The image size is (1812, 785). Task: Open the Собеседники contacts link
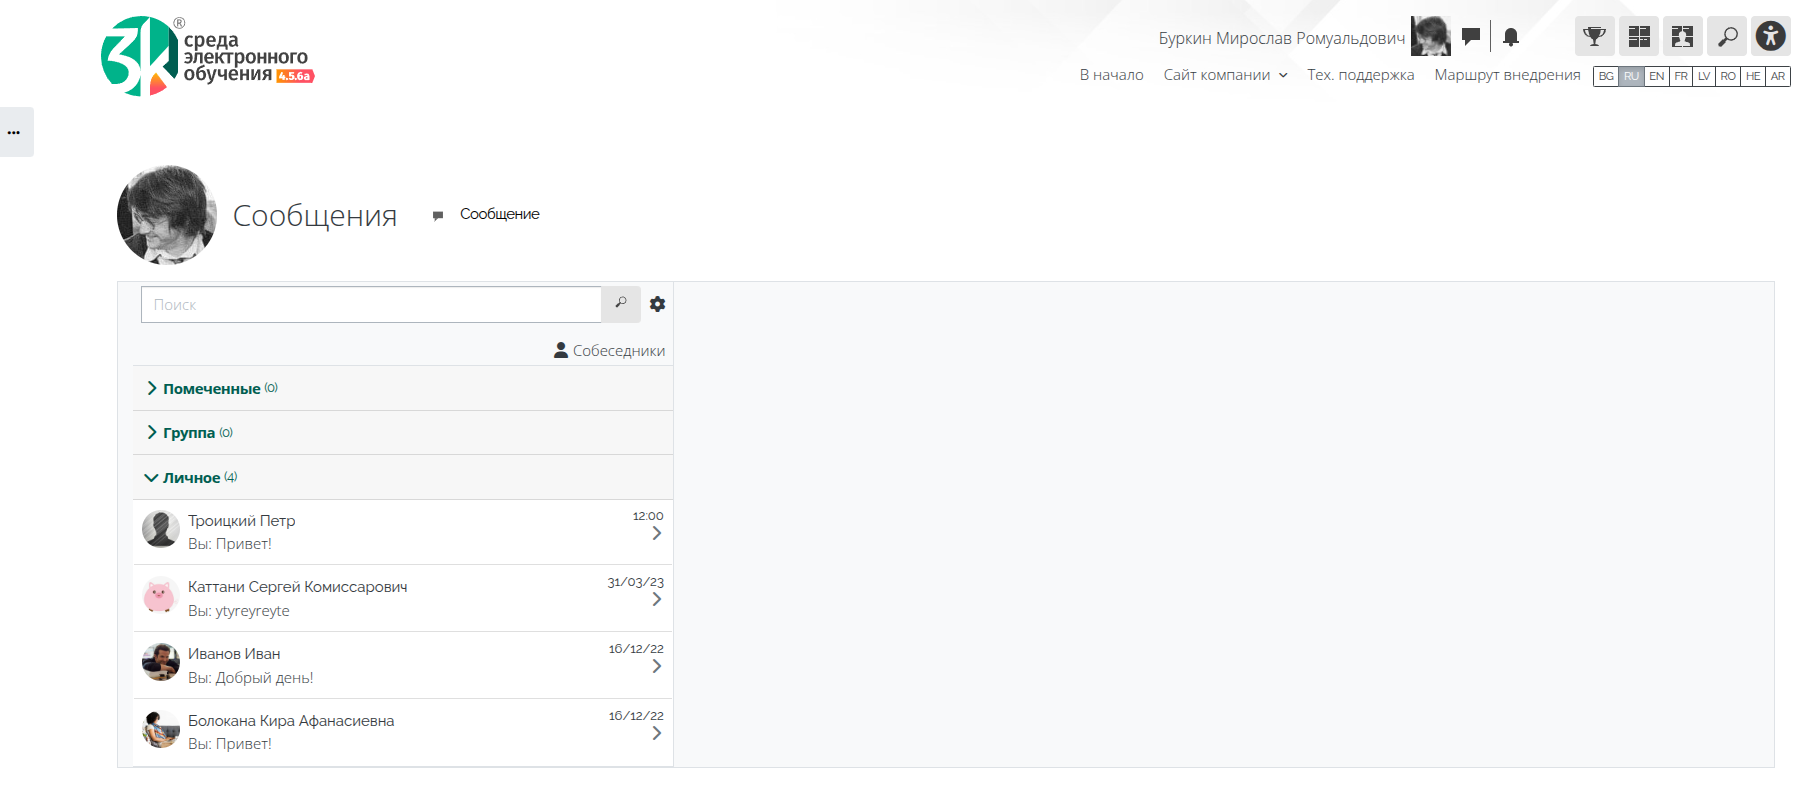click(609, 351)
